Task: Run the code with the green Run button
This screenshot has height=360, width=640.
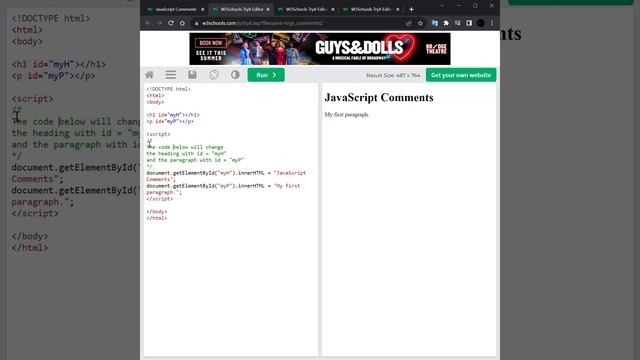Action: click(266, 75)
